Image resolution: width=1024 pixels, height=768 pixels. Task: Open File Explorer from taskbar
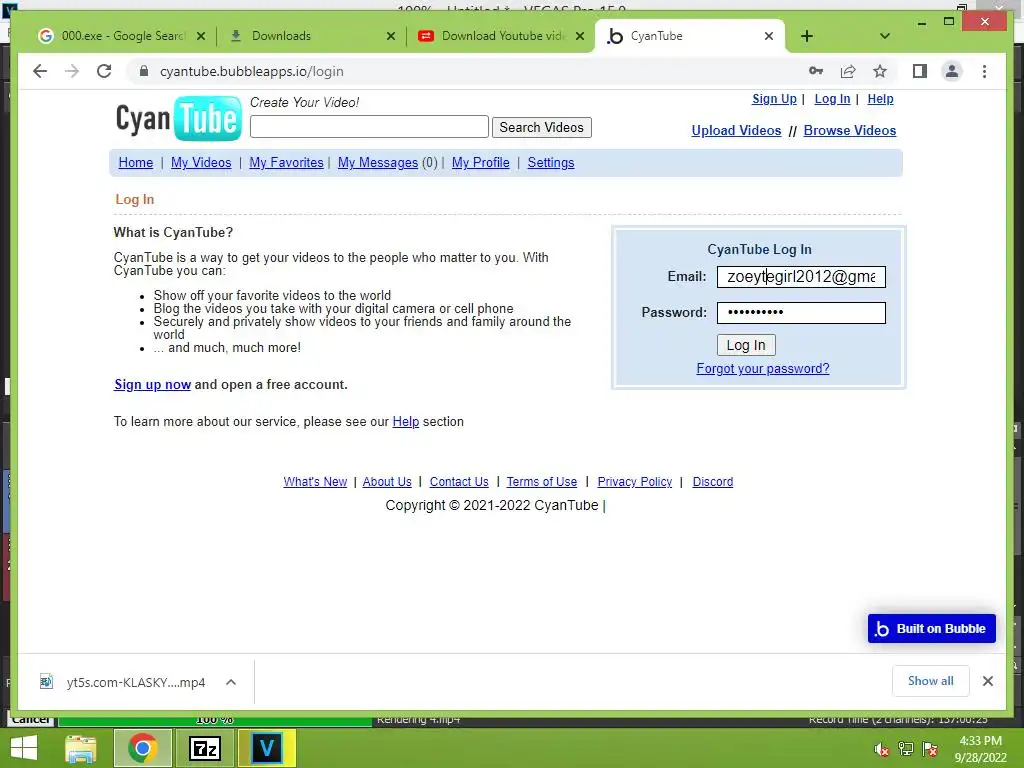pos(81,748)
